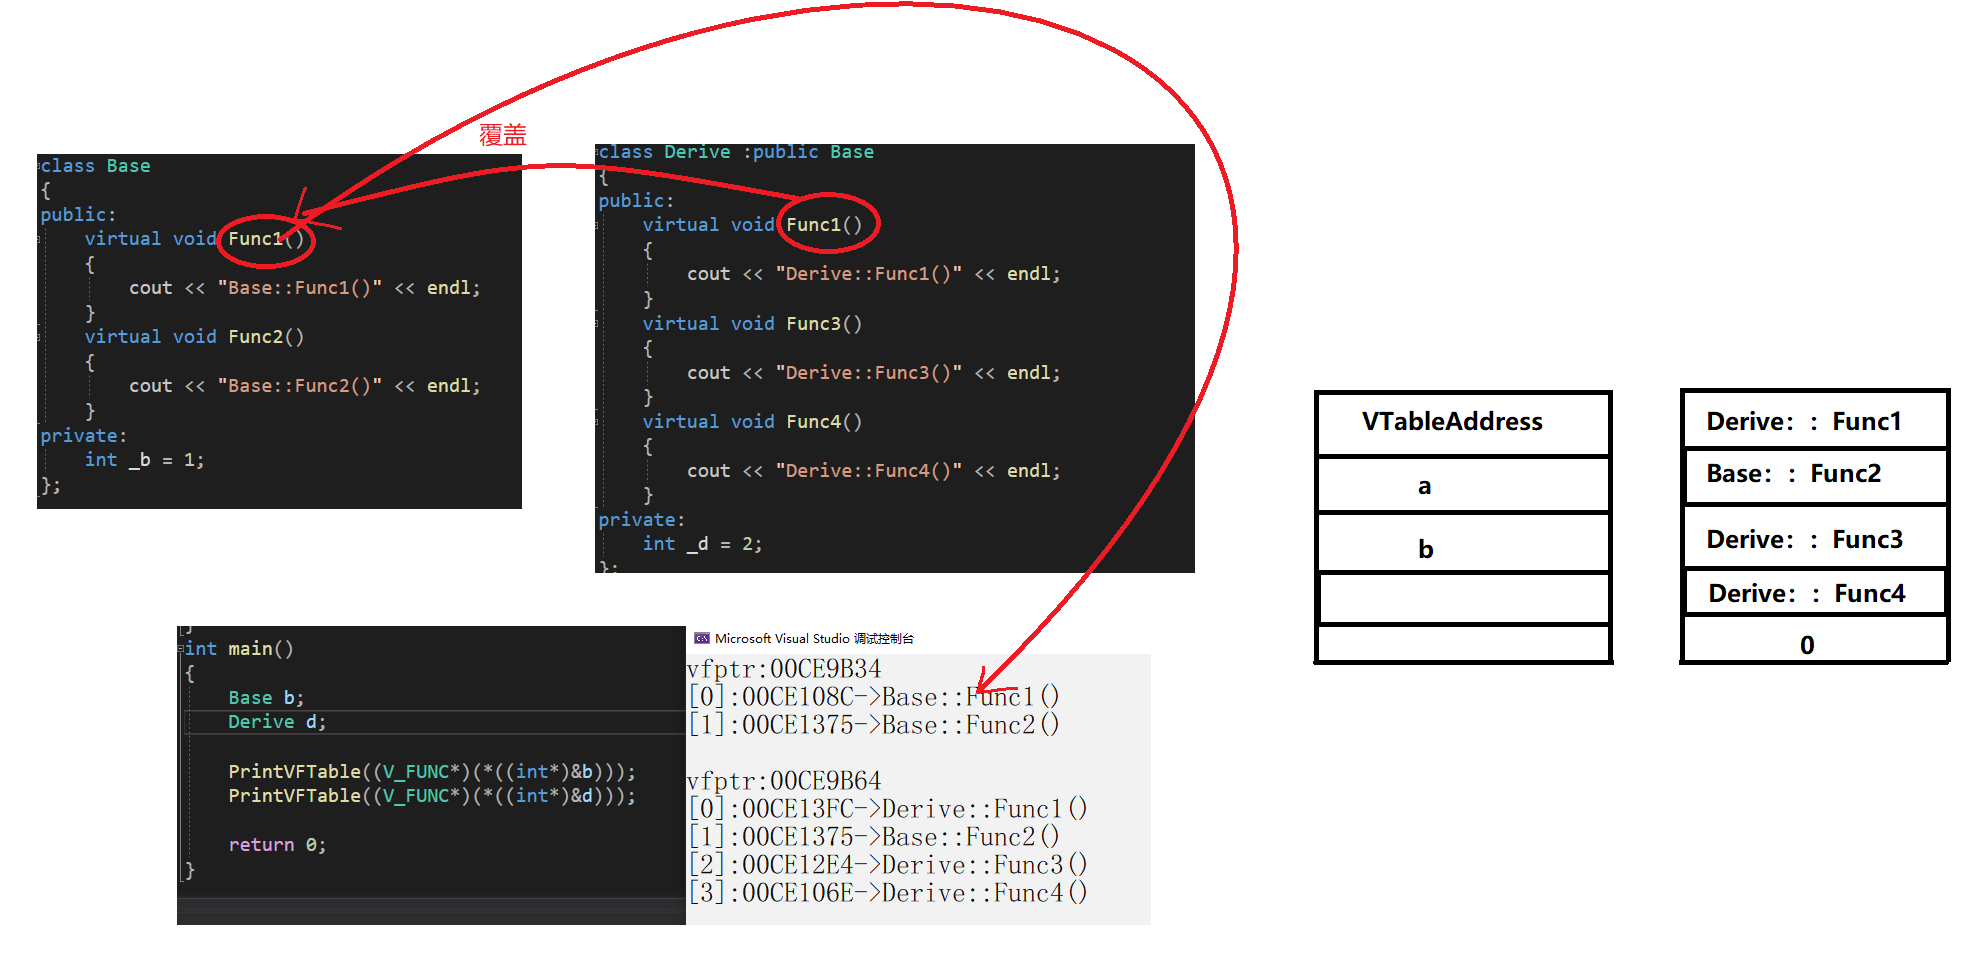
Task: Click the PrintVFTable call for &d
Action: point(430,796)
